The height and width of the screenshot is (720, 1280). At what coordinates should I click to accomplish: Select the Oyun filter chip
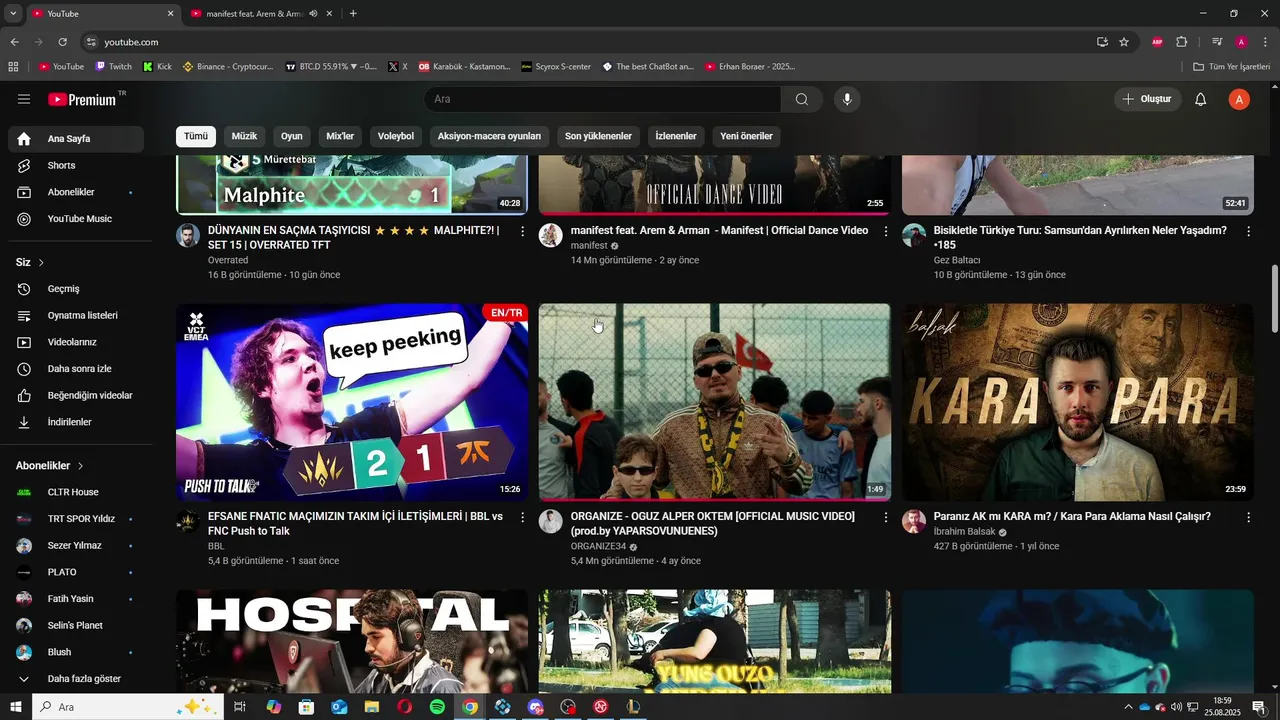click(x=291, y=136)
